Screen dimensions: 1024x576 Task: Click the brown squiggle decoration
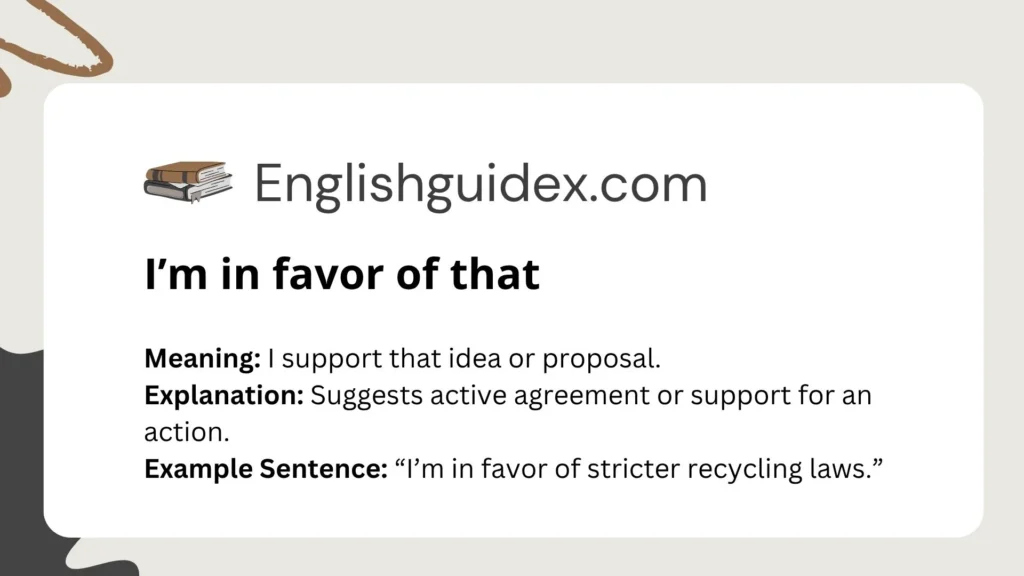(62, 45)
